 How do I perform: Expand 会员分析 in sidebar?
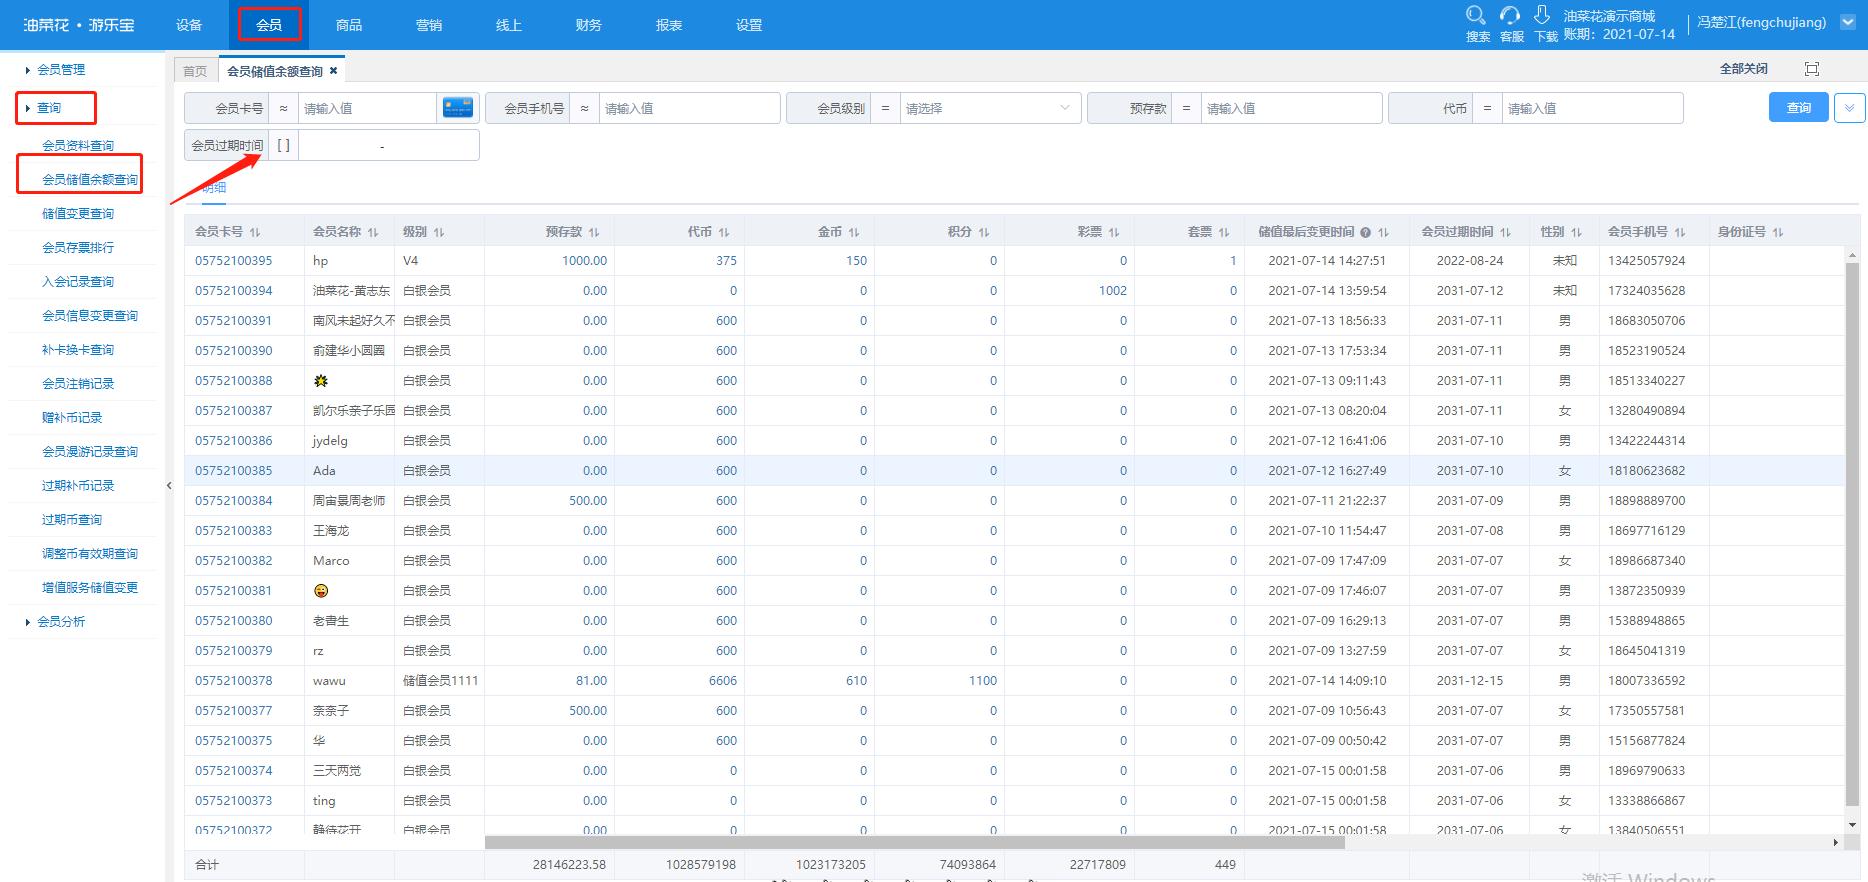pos(60,621)
